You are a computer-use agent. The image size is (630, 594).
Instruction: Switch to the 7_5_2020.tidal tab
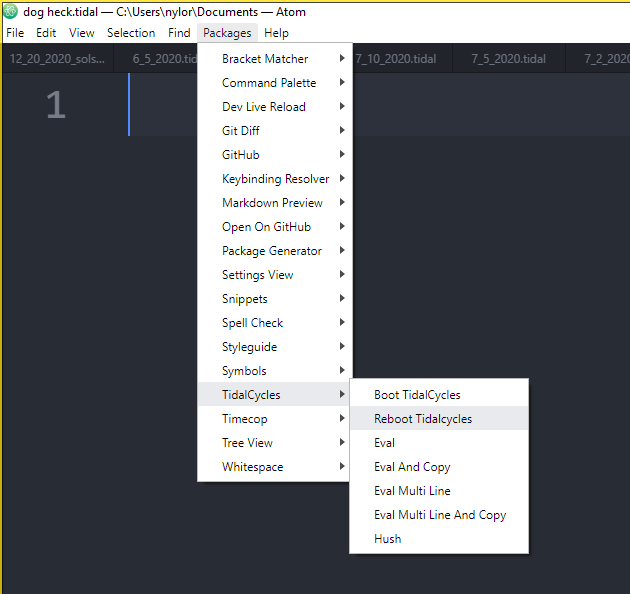point(509,59)
